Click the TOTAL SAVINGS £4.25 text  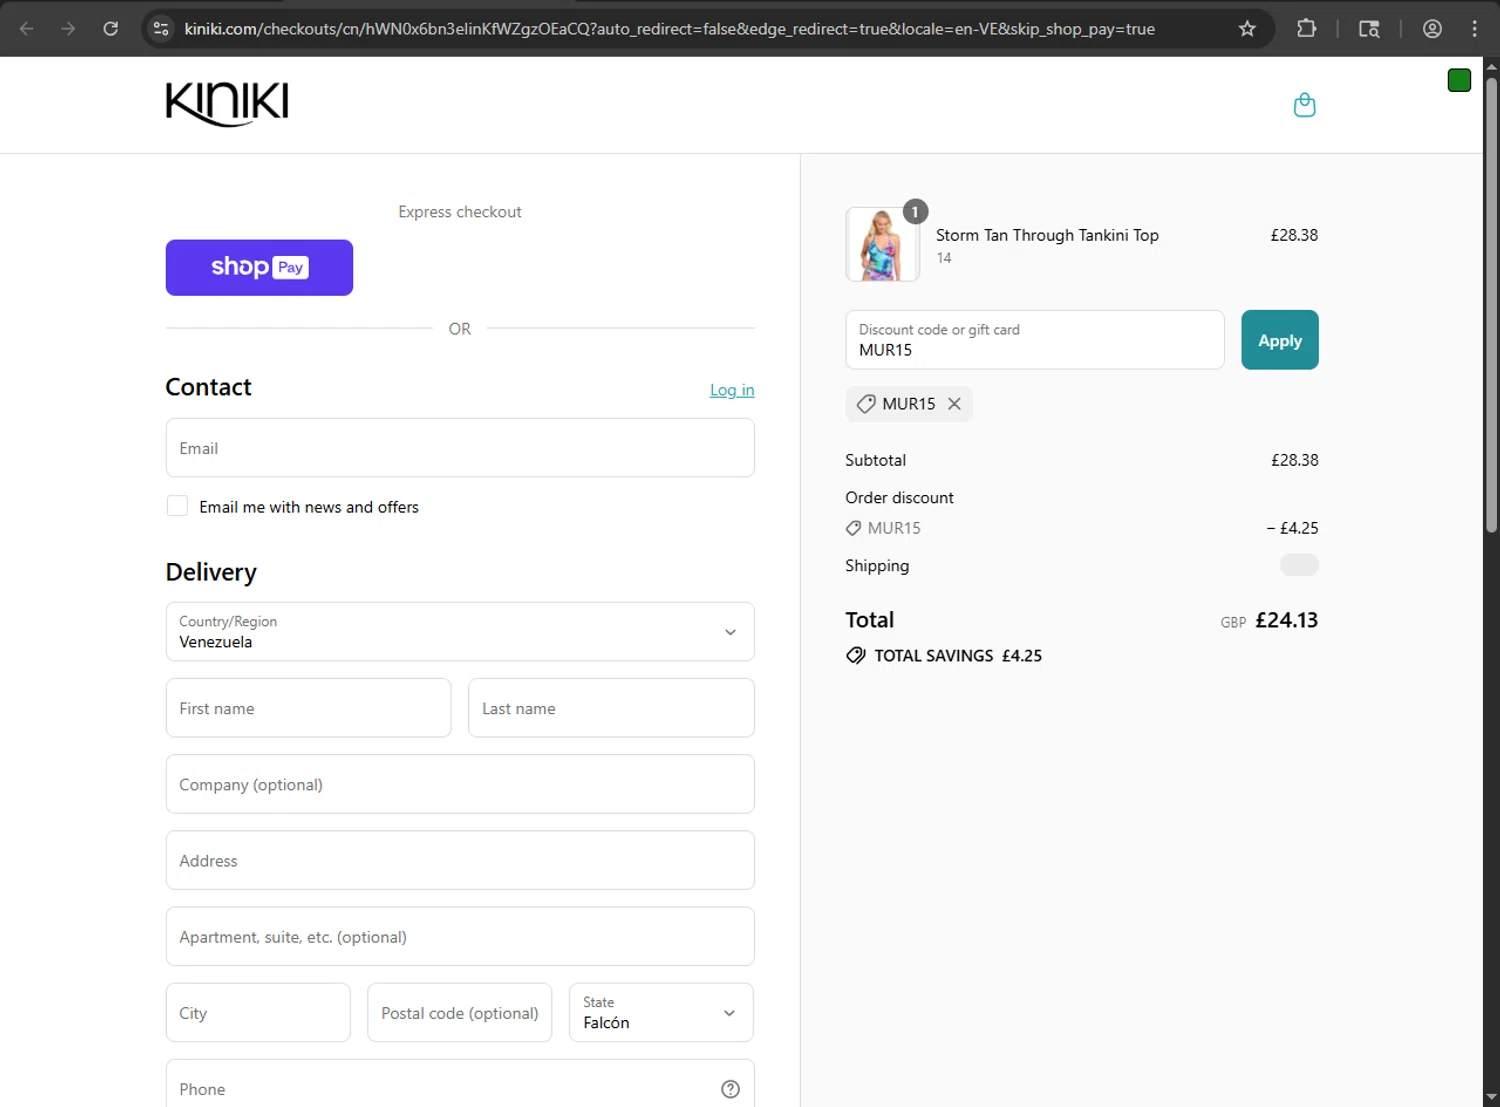[x=958, y=656]
